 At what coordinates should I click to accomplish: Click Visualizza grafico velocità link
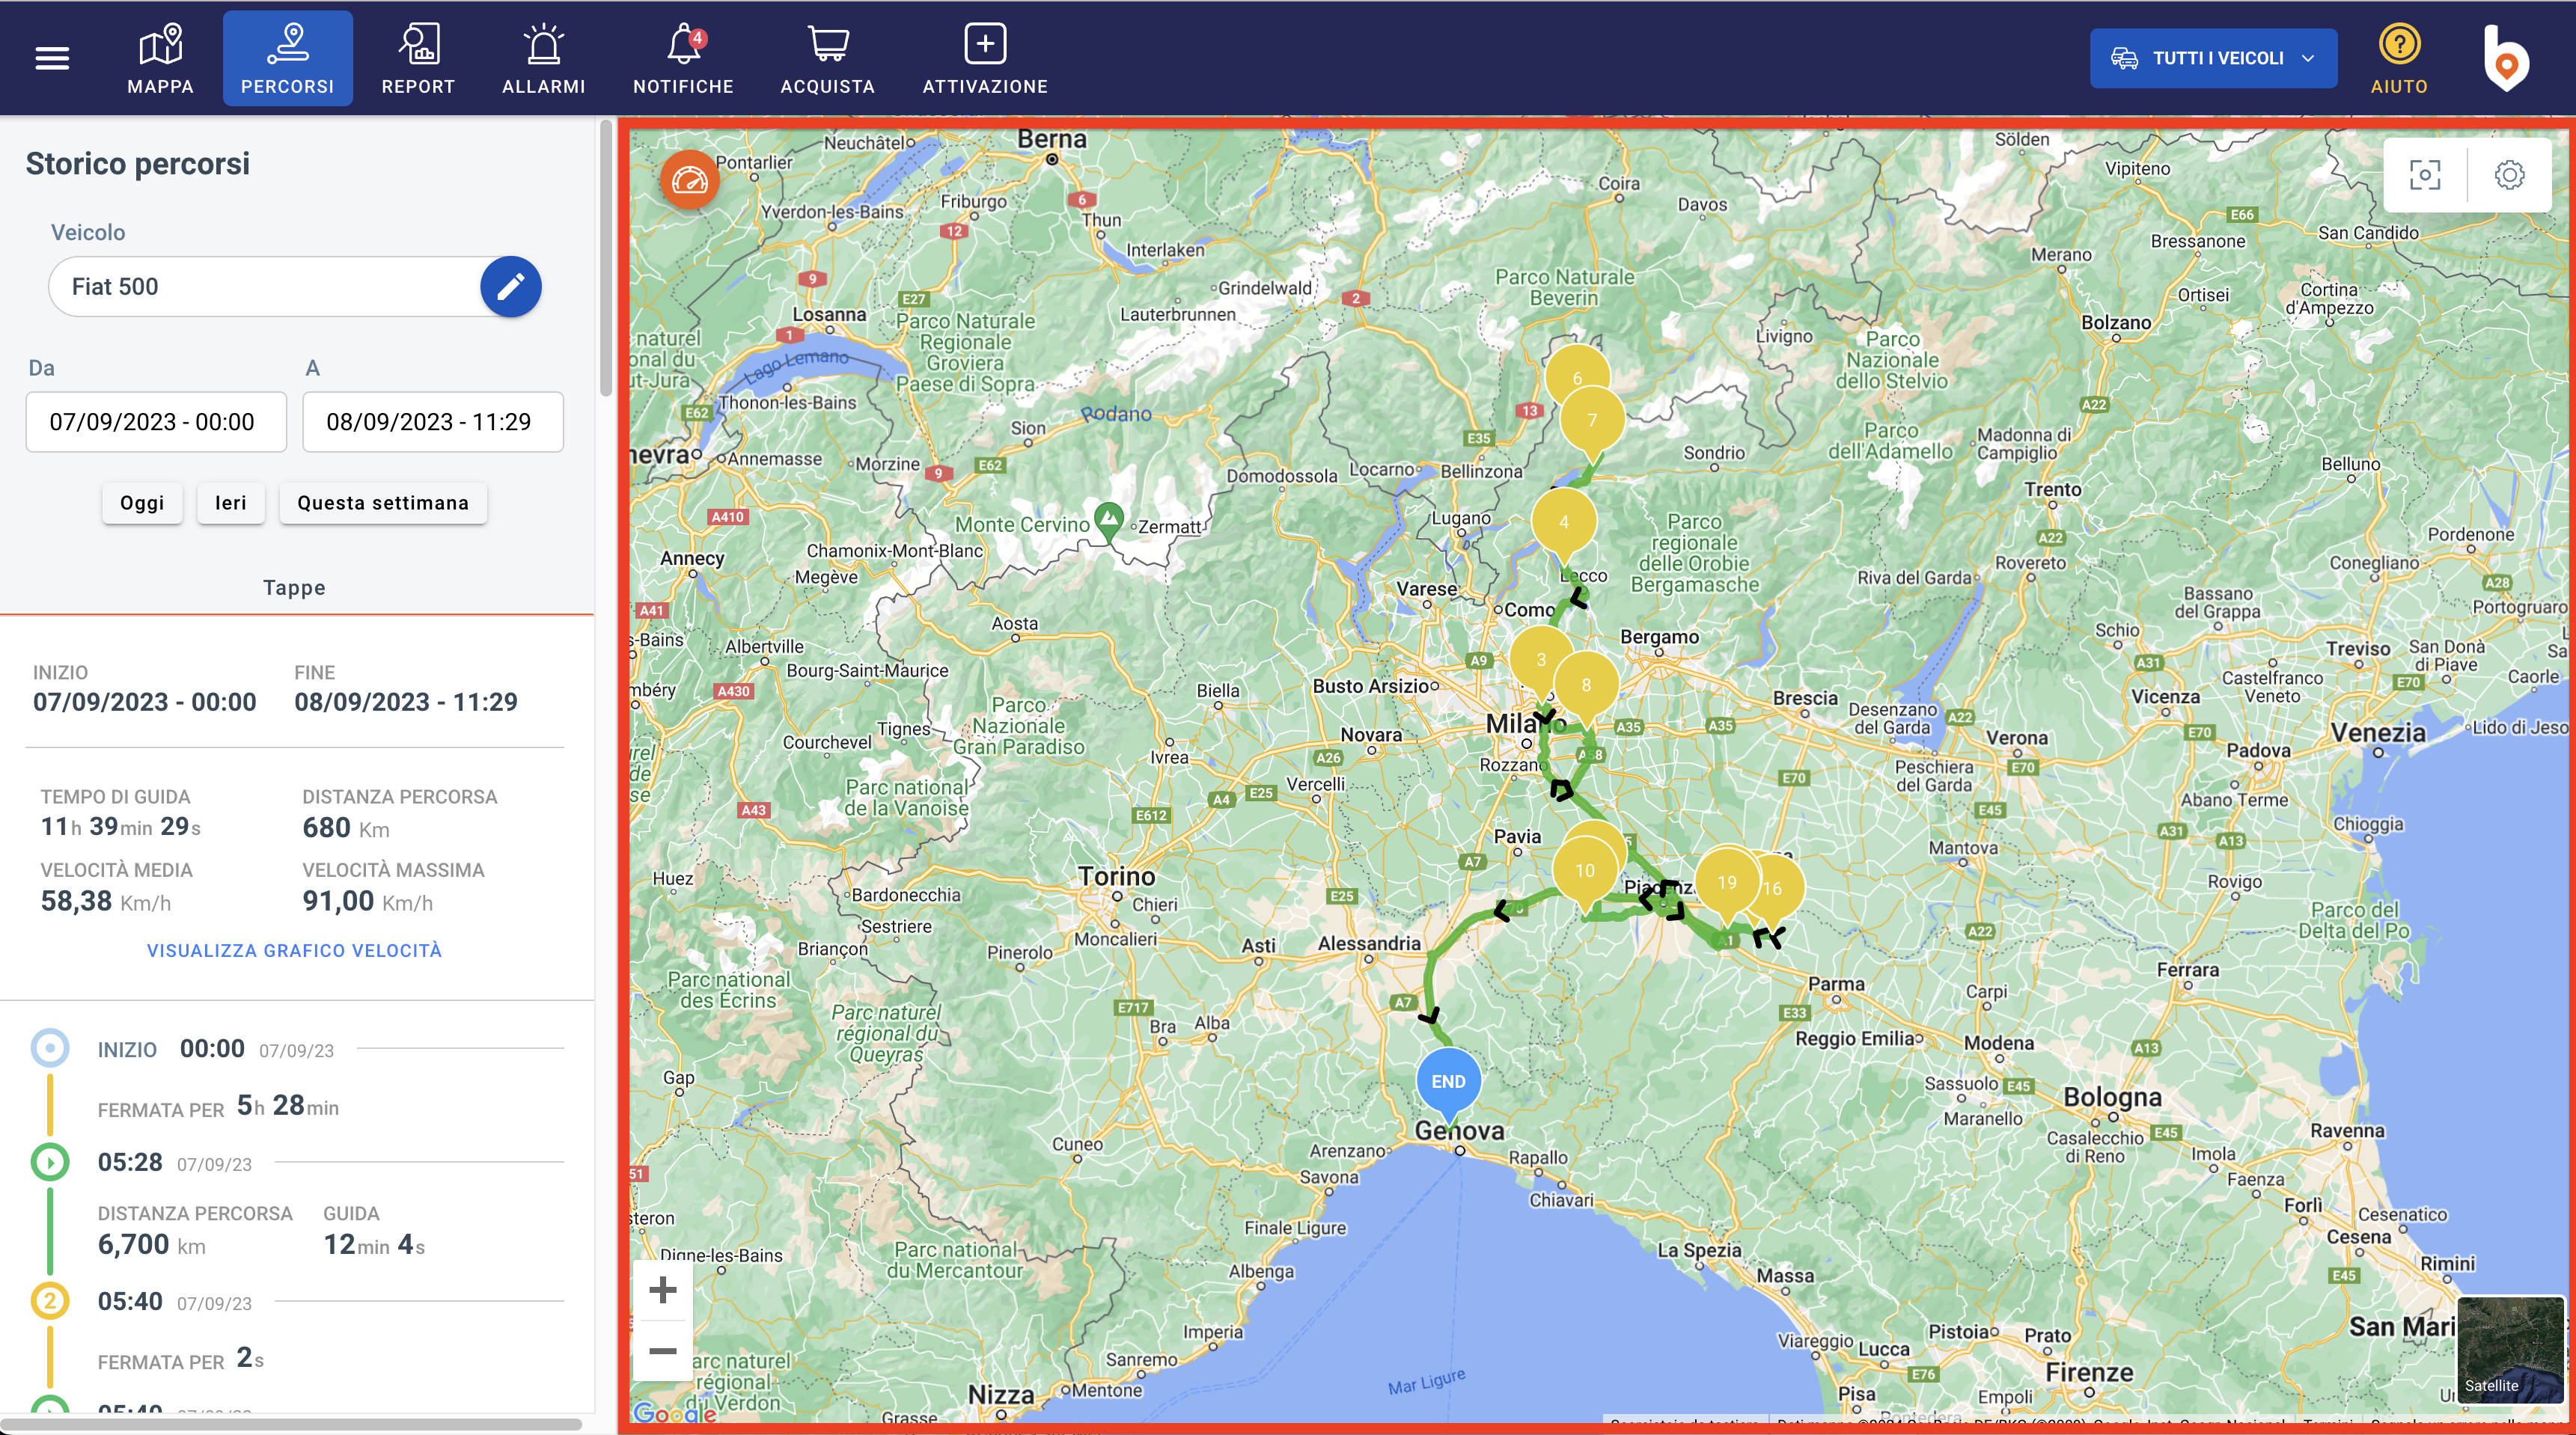pos(294,951)
